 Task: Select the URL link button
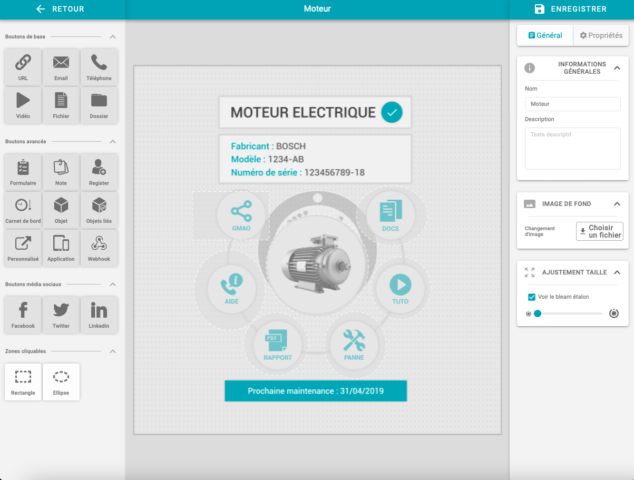click(x=23, y=66)
